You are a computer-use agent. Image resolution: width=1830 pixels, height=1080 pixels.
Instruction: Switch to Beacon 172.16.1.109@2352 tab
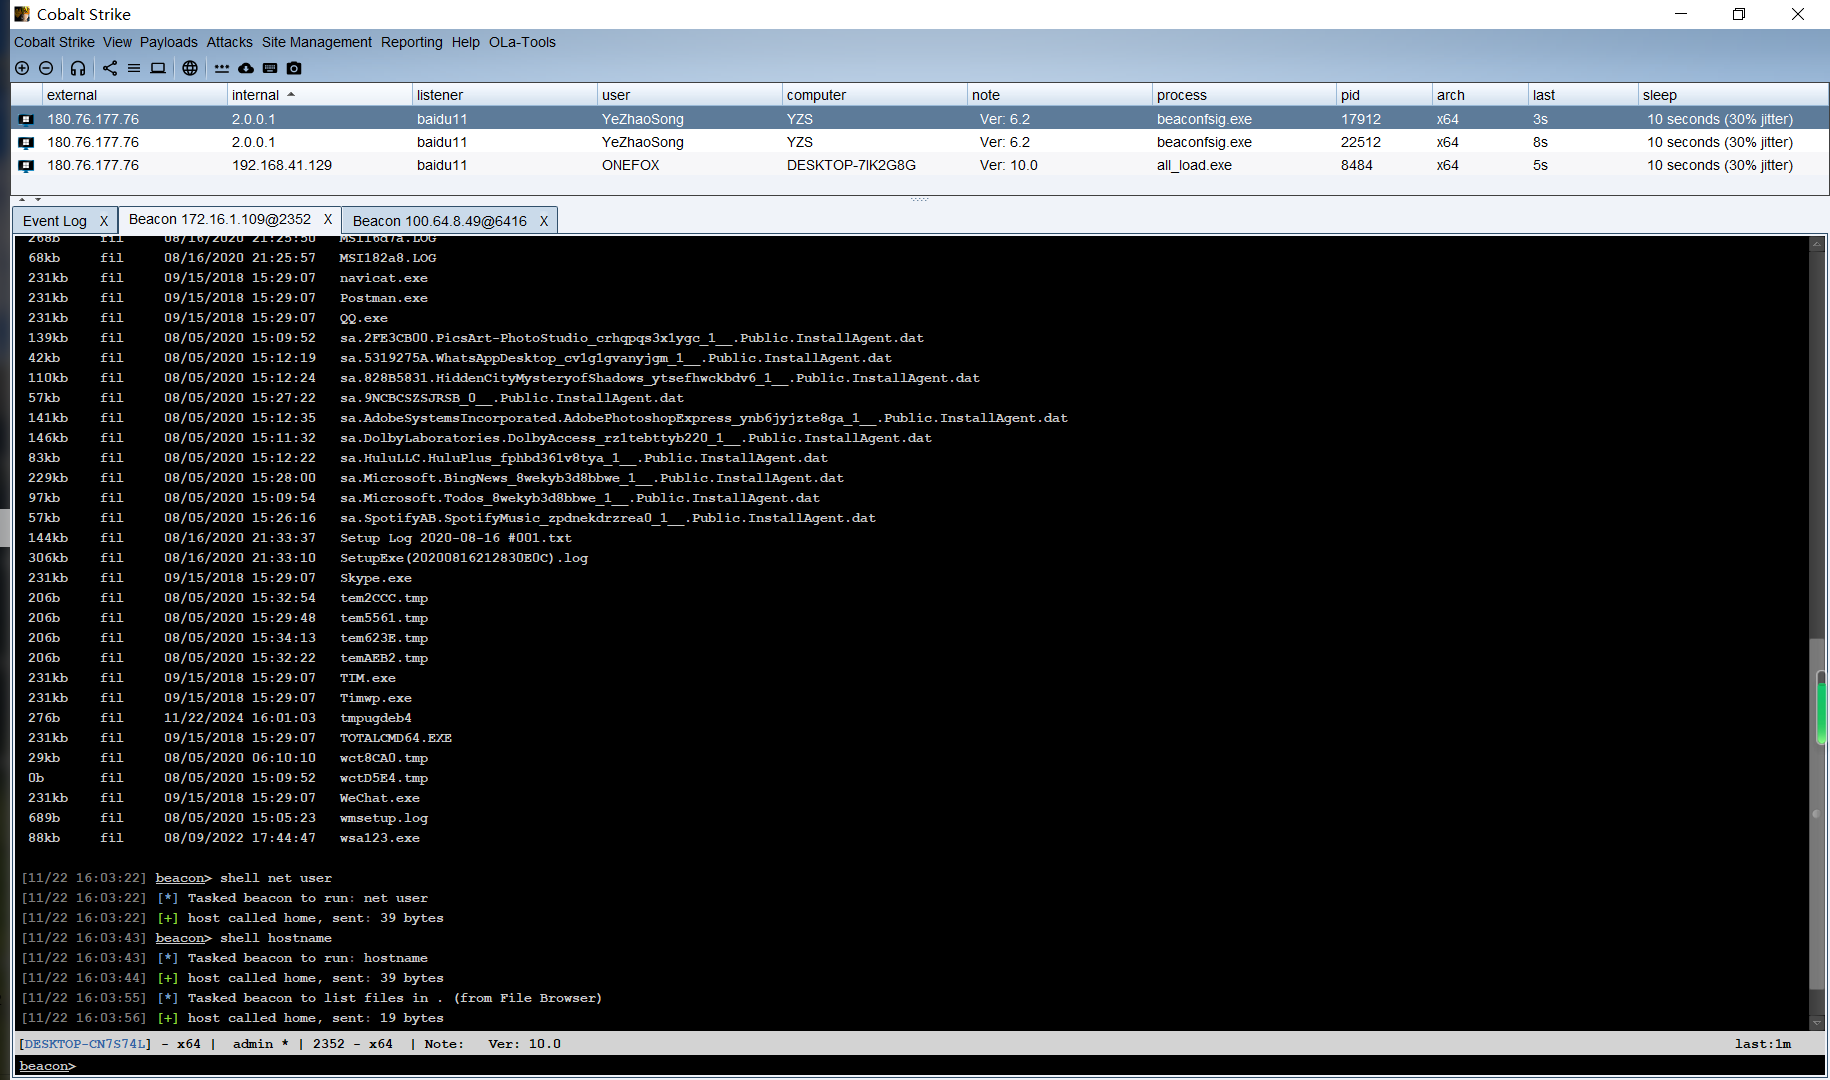point(220,219)
